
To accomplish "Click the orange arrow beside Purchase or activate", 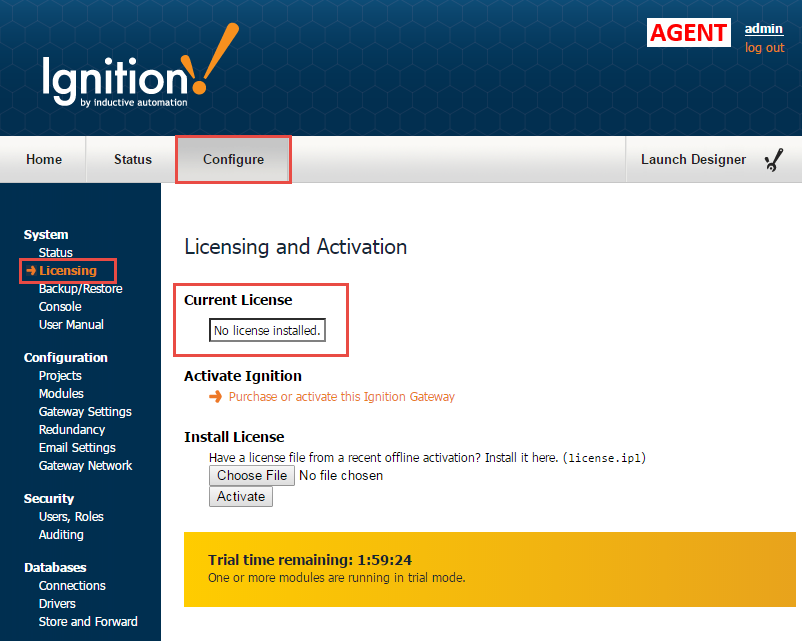I will tap(215, 396).
